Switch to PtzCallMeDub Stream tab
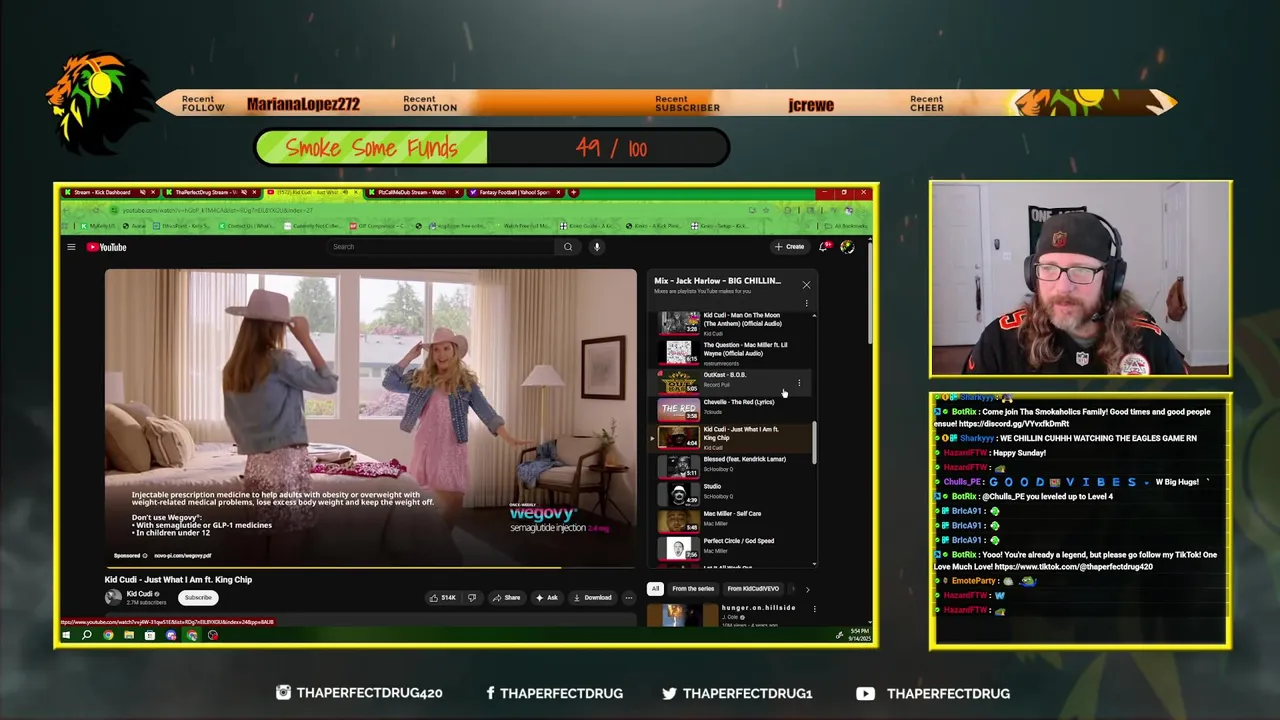The image size is (1280, 720). click(415, 192)
